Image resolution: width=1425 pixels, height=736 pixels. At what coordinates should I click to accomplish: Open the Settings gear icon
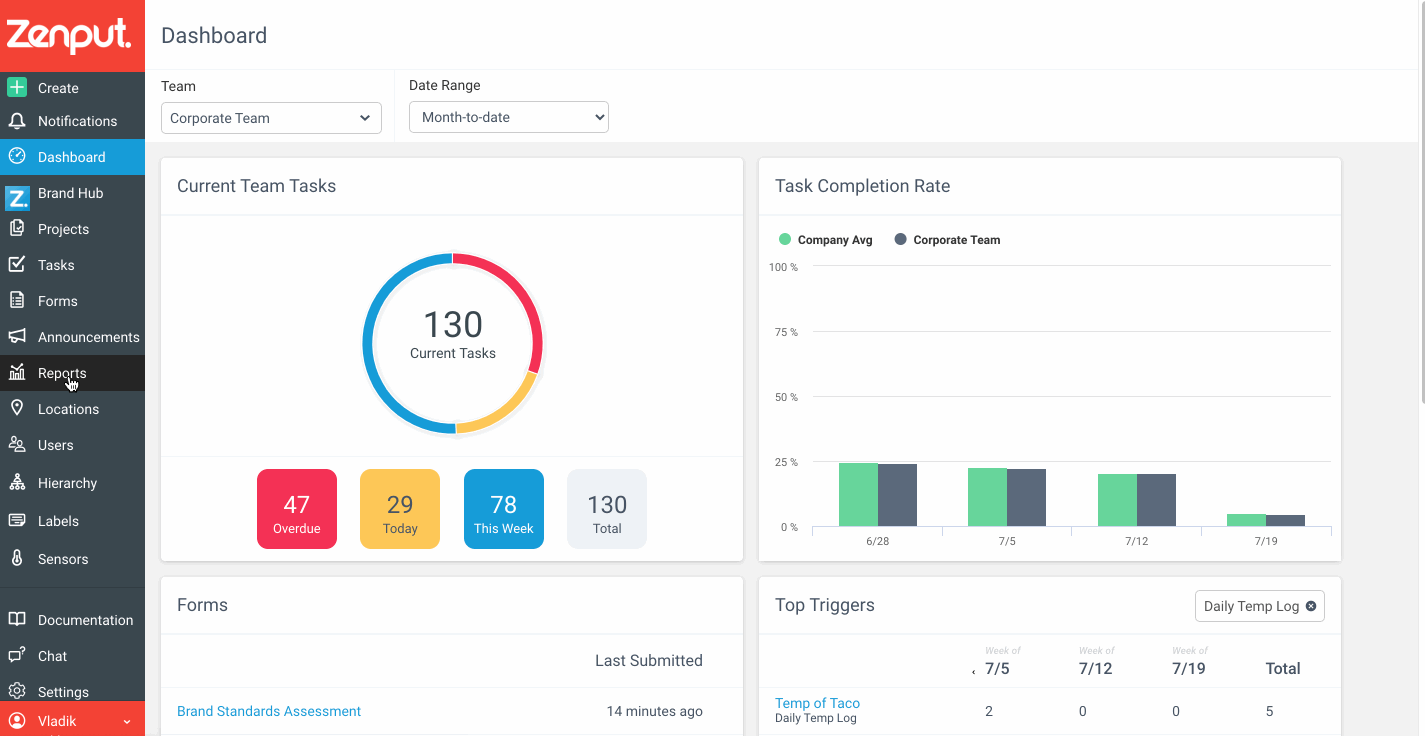point(17,691)
